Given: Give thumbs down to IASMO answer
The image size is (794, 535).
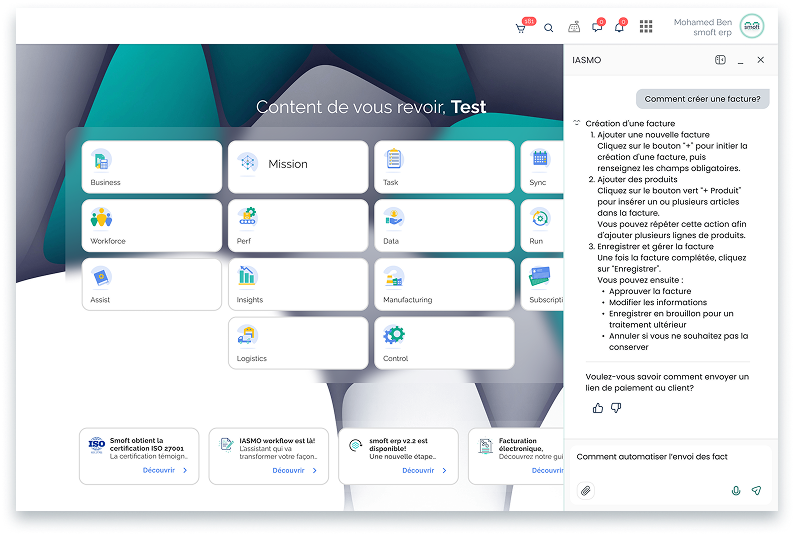Looking at the screenshot, I should (616, 408).
